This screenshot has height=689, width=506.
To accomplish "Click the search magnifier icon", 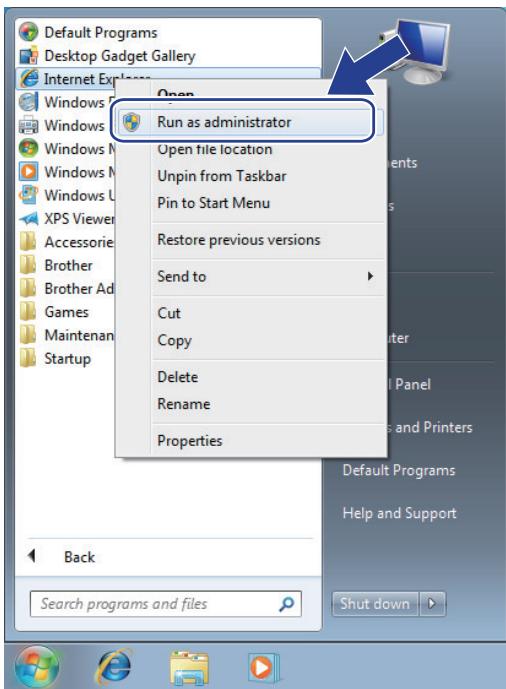I will coord(286,604).
